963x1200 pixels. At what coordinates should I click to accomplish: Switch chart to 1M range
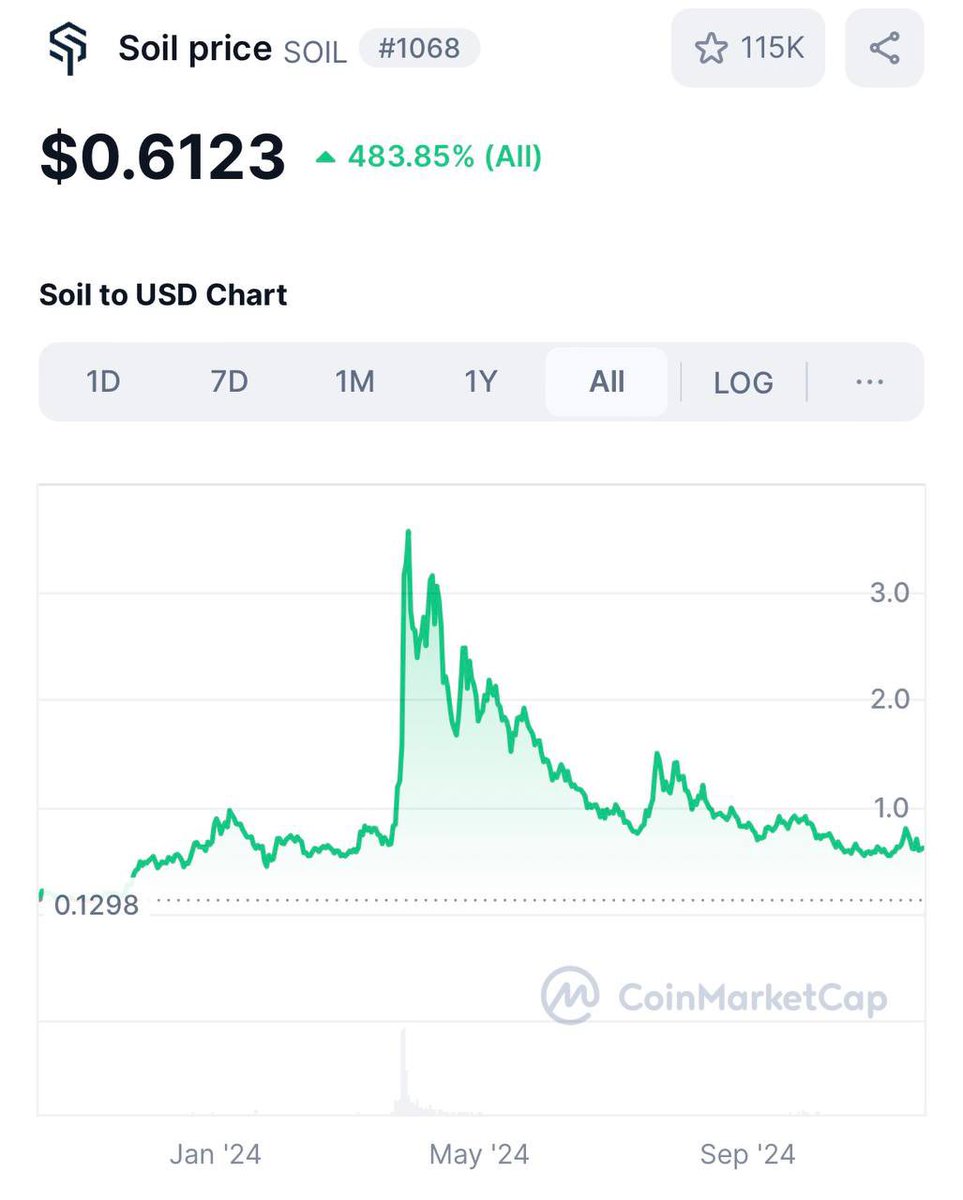pyautogui.click(x=354, y=382)
